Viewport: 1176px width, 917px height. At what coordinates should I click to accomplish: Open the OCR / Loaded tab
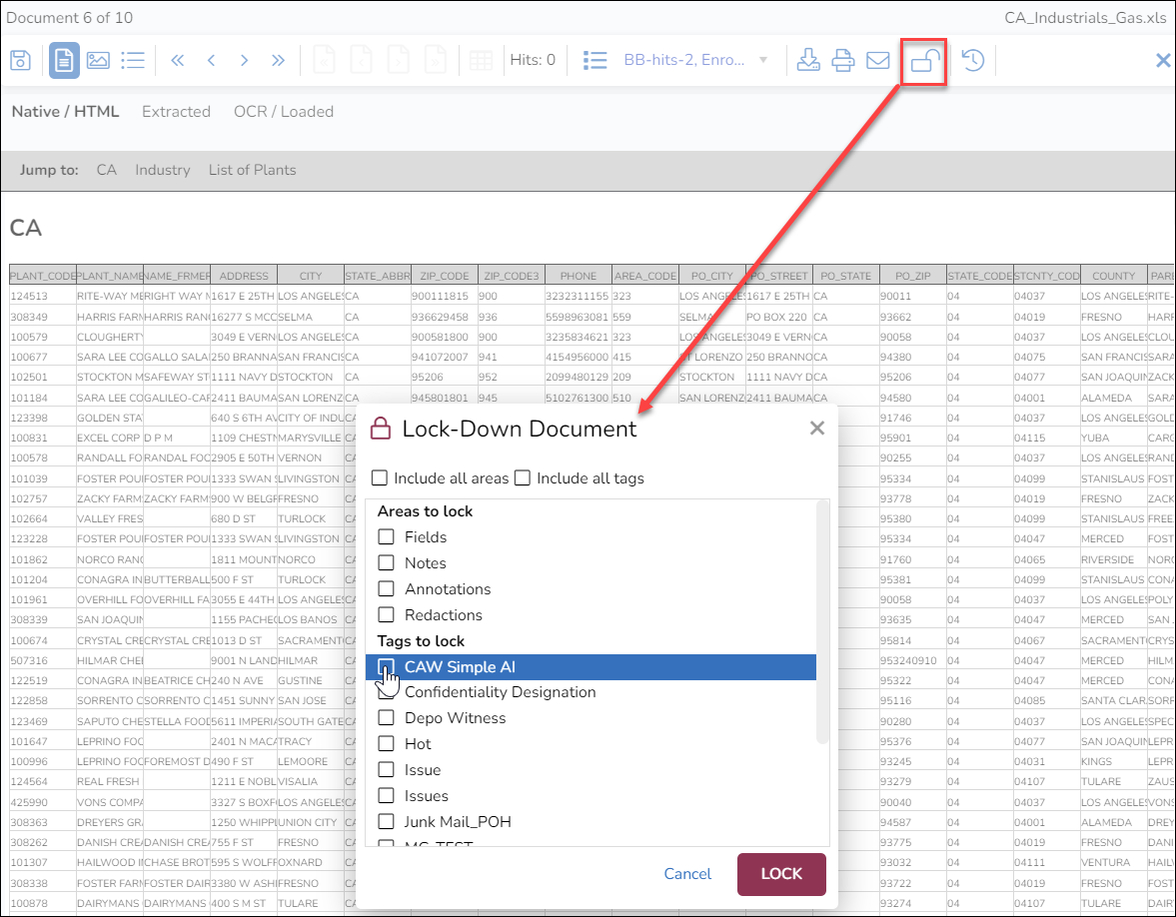click(283, 112)
